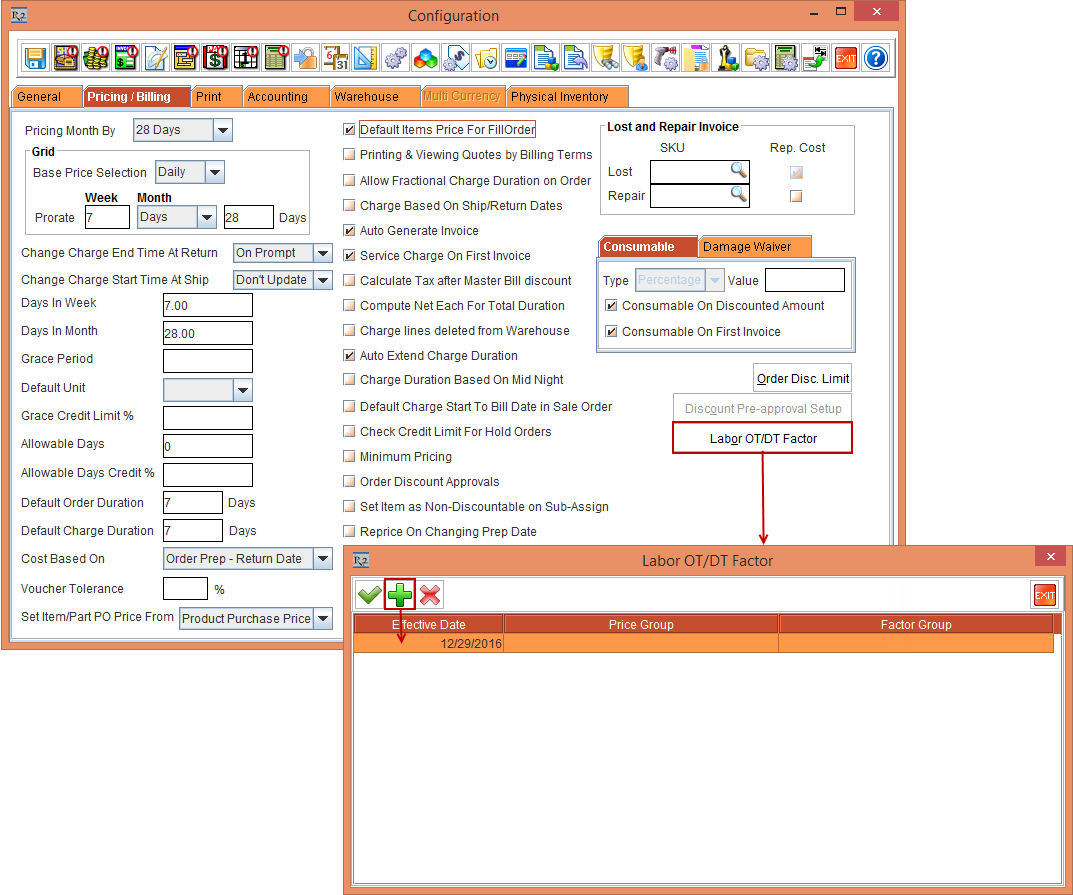Expand the Pricing Month By dropdown
The image size is (1073, 895).
pos(222,131)
